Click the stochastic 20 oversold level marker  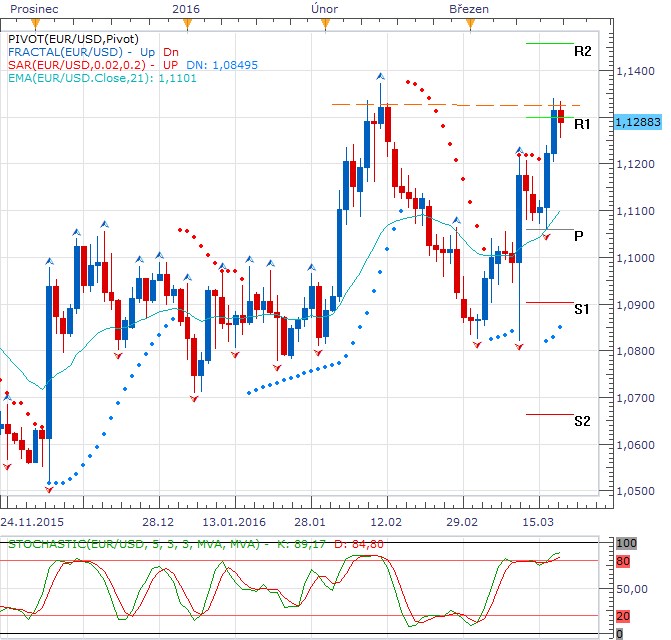pos(623,616)
